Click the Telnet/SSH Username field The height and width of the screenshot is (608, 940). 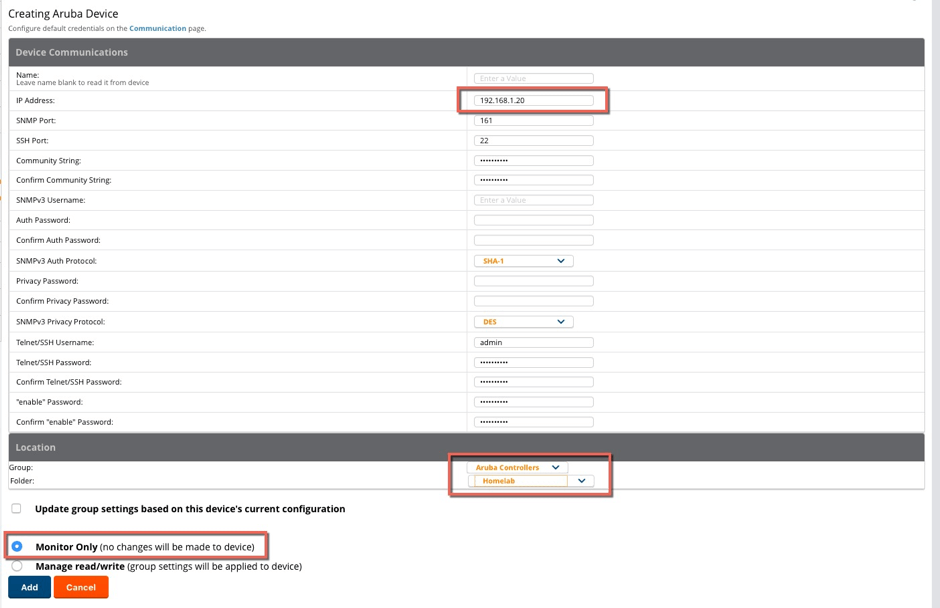tap(533, 342)
